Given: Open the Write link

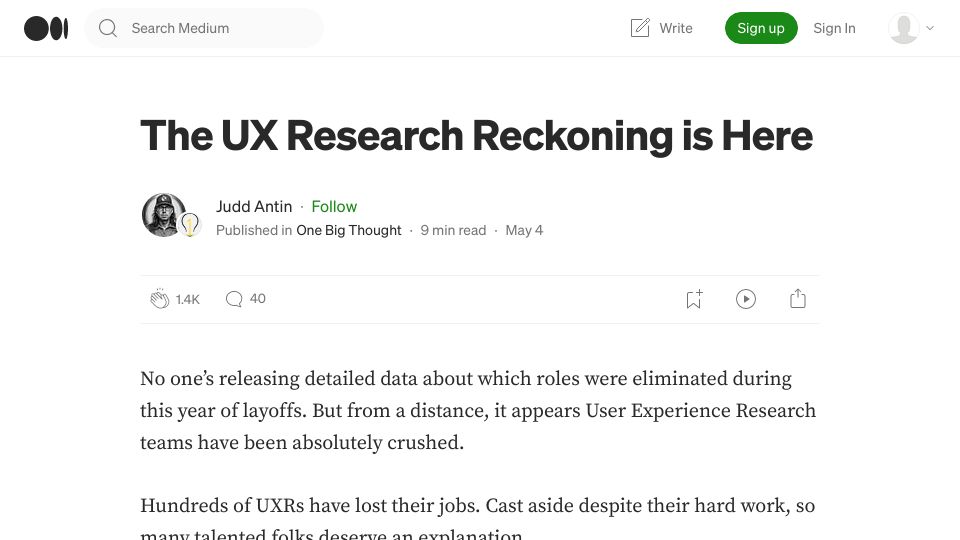Looking at the screenshot, I should 676,28.
